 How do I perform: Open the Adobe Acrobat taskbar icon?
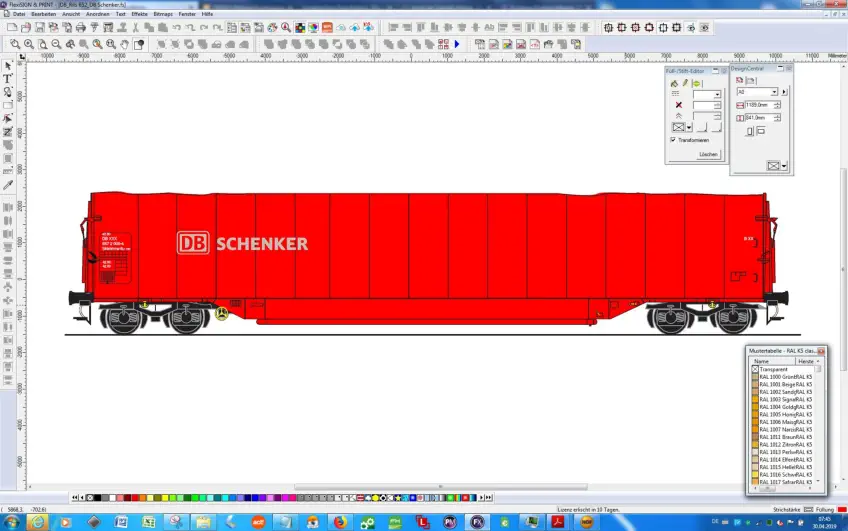click(558, 522)
